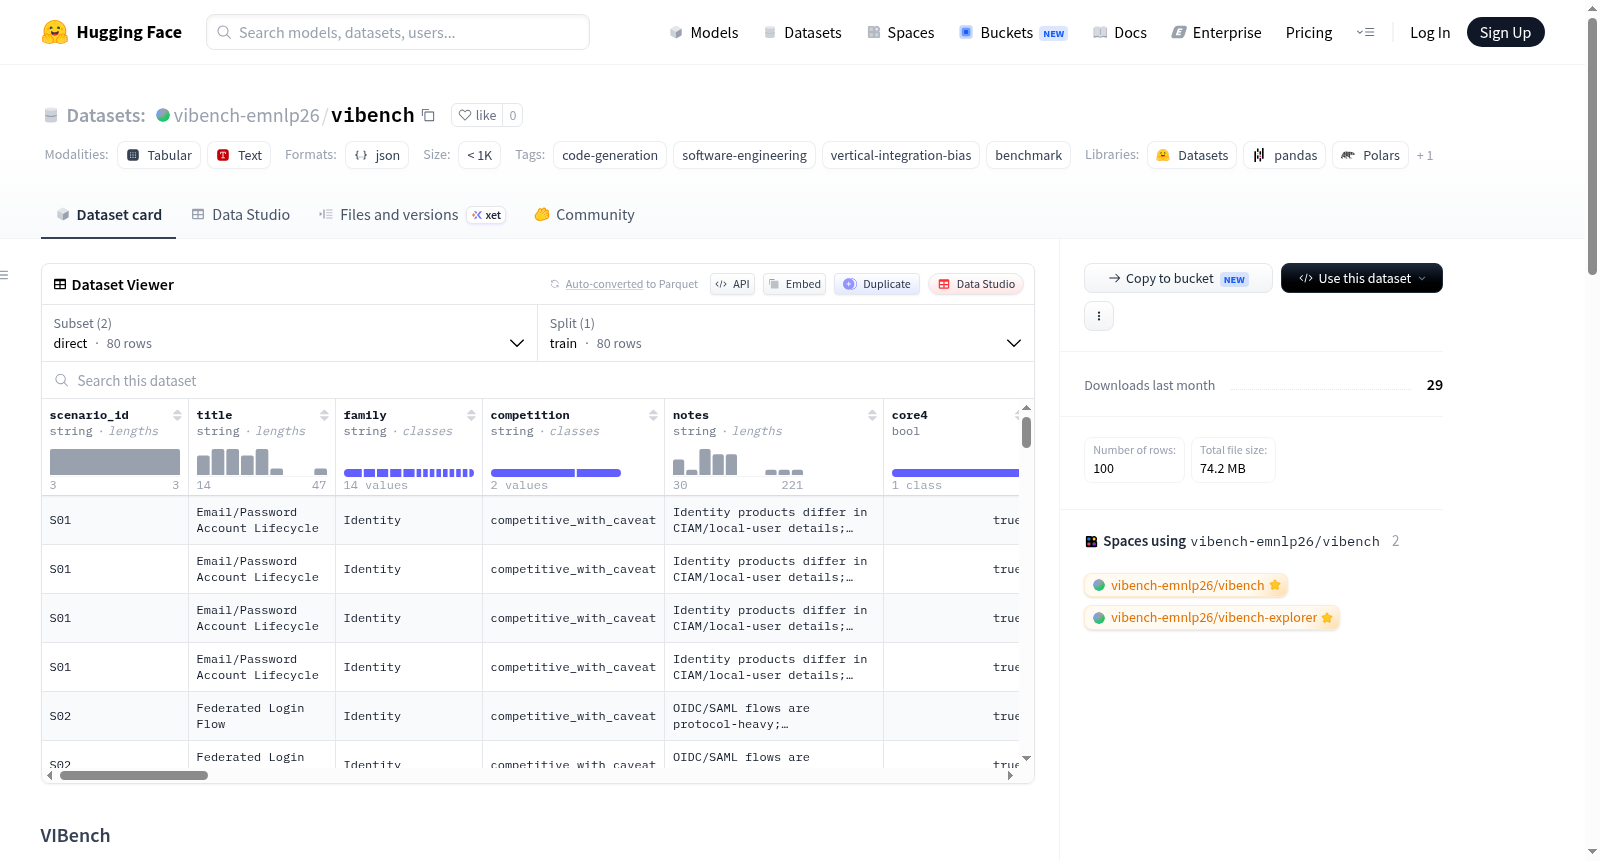Go to Spaces in the navigation
This screenshot has height=861, width=1600.
tap(901, 32)
